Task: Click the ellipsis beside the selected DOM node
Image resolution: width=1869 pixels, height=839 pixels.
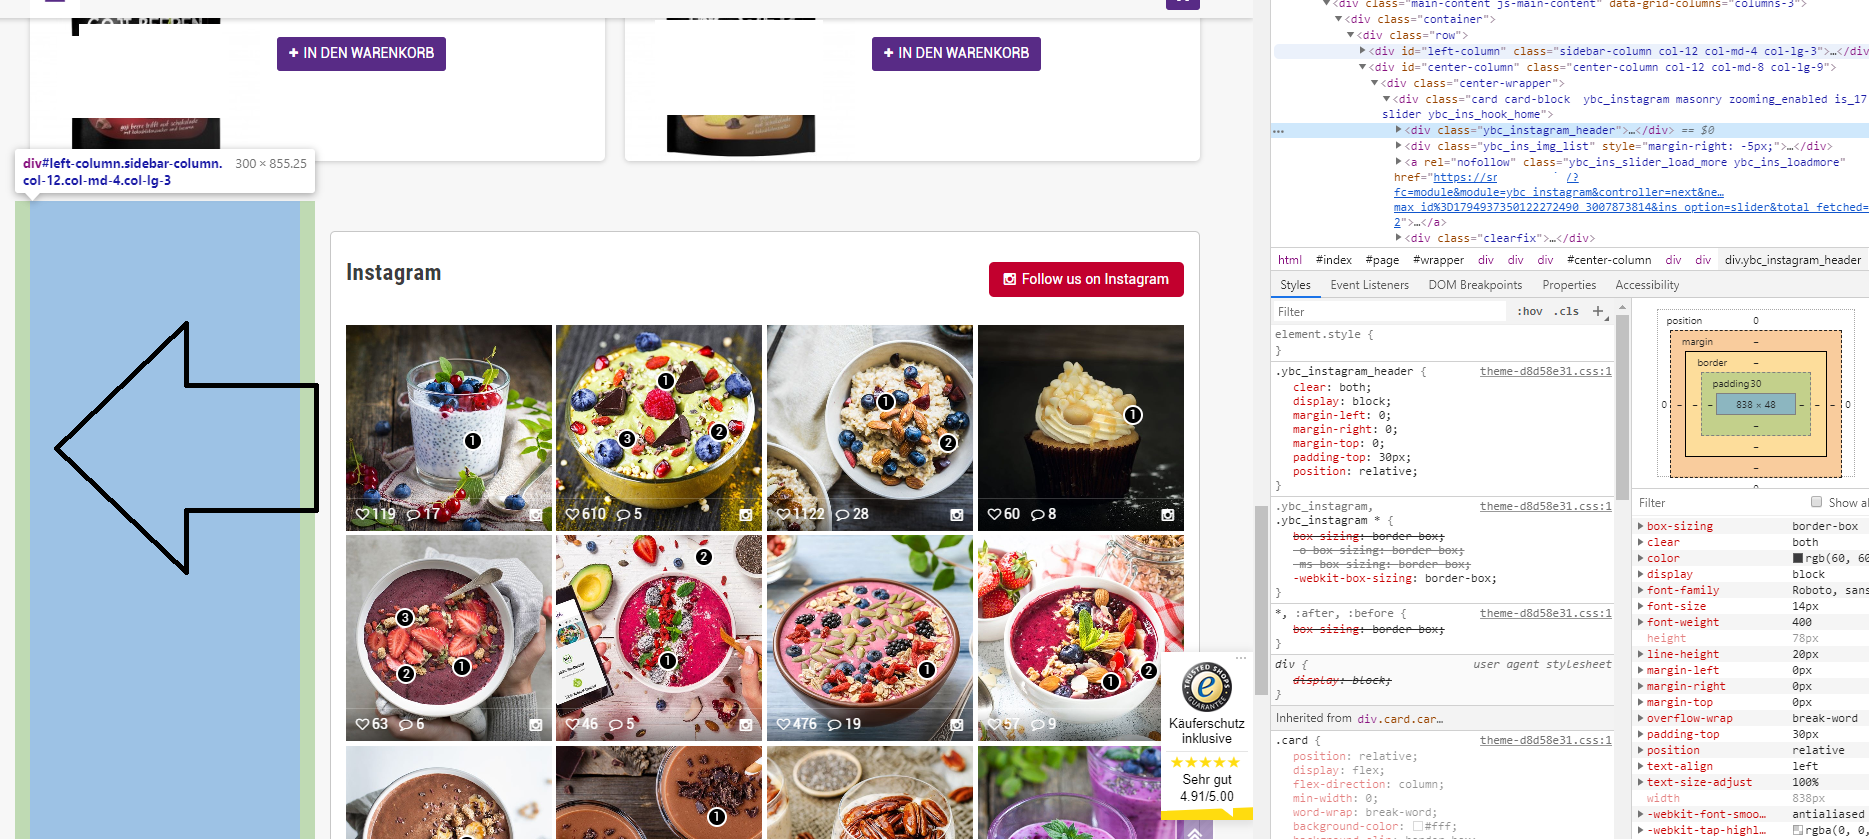Action: tap(1278, 131)
